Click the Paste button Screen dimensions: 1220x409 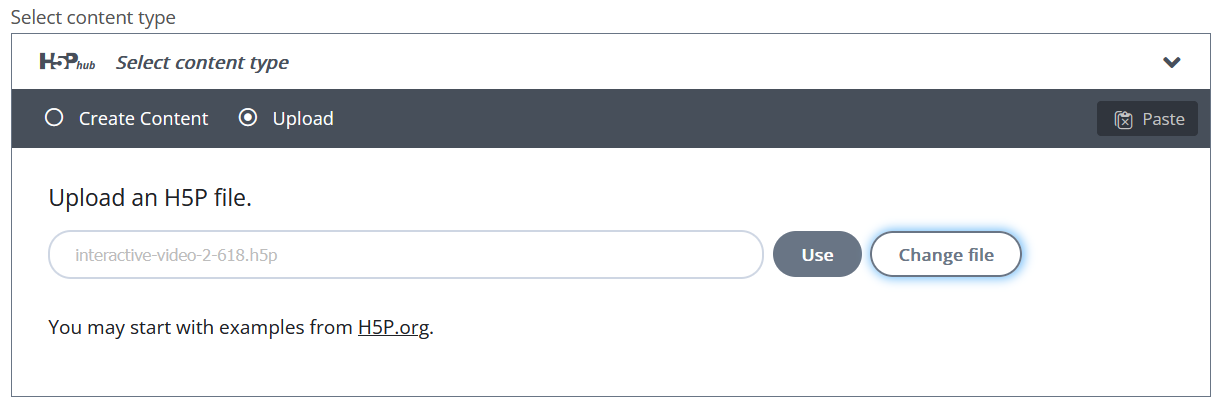(x=1147, y=119)
